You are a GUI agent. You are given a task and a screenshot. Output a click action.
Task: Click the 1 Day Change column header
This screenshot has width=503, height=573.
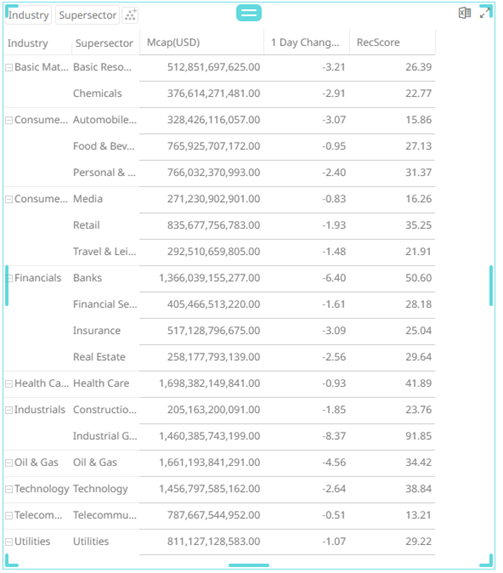click(306, 42)
